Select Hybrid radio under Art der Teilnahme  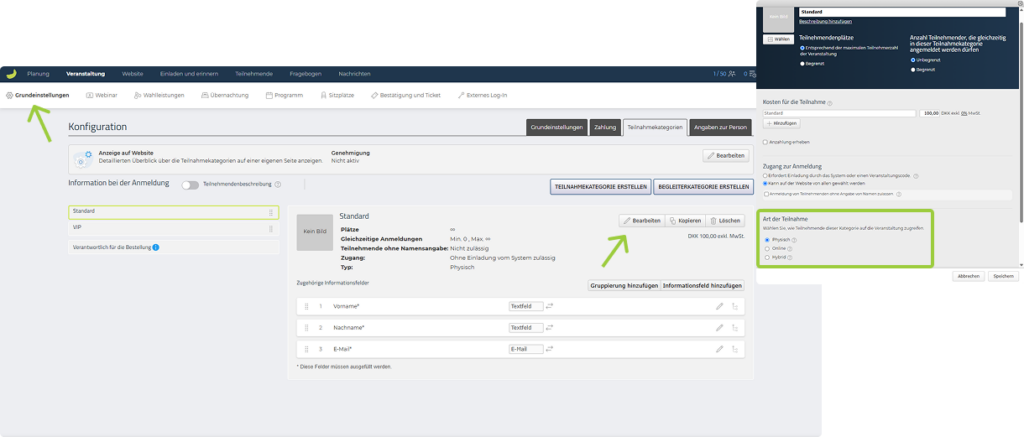tap(767, 257)
